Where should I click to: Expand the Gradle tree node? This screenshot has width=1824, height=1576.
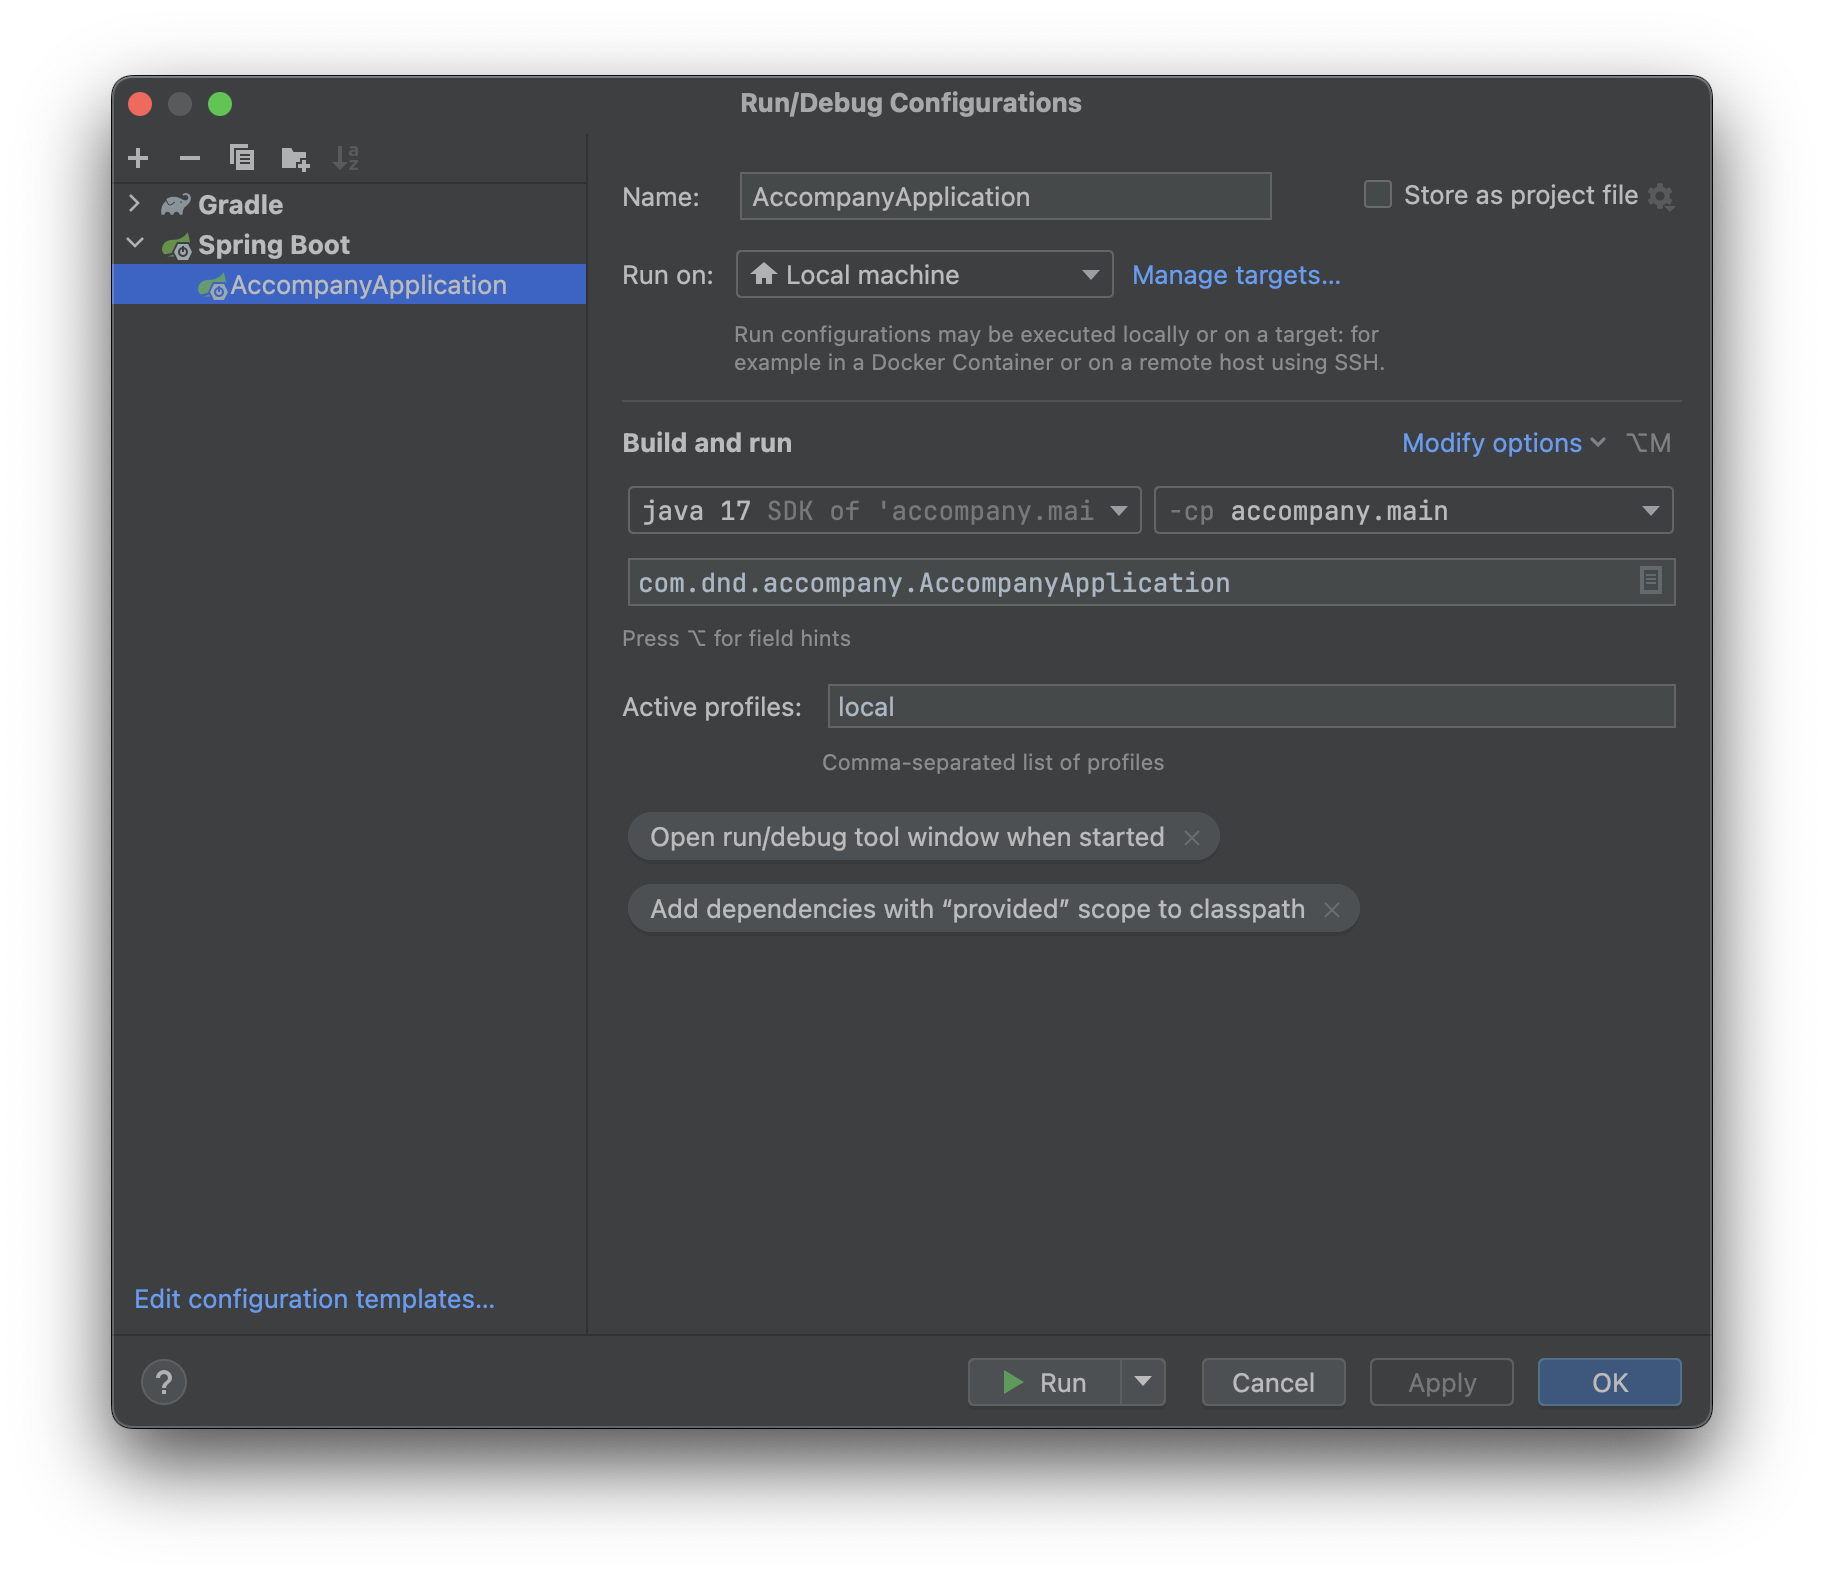(x=135, y=204)
